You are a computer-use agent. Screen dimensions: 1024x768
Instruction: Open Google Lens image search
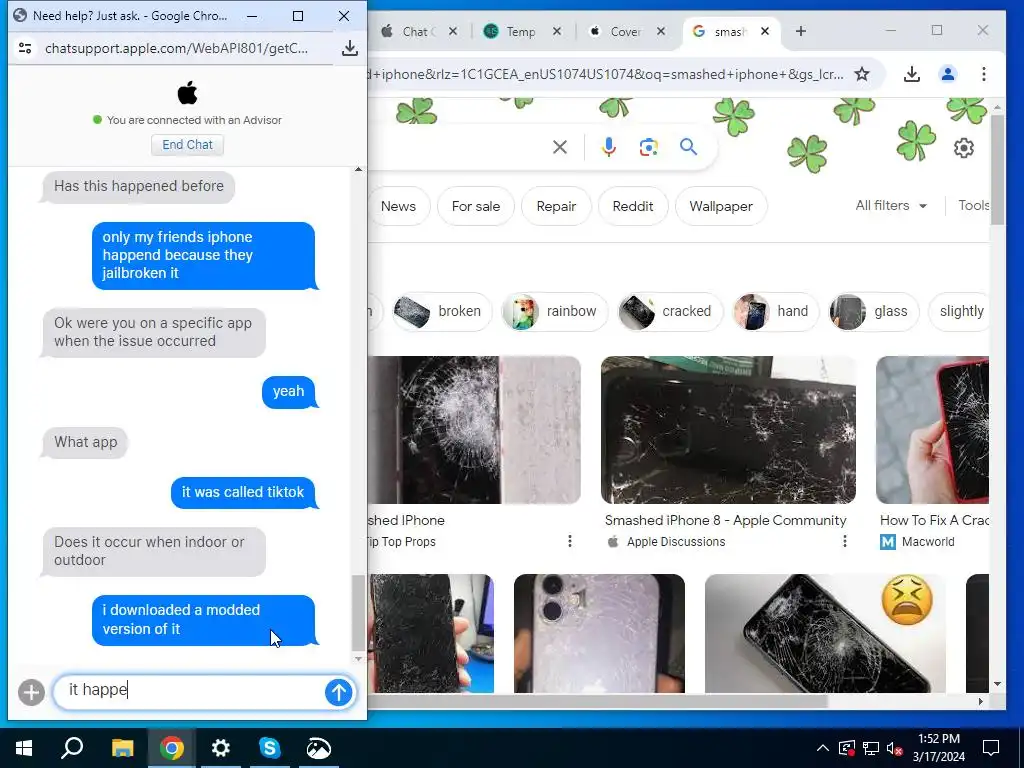(x=648, y=147)
